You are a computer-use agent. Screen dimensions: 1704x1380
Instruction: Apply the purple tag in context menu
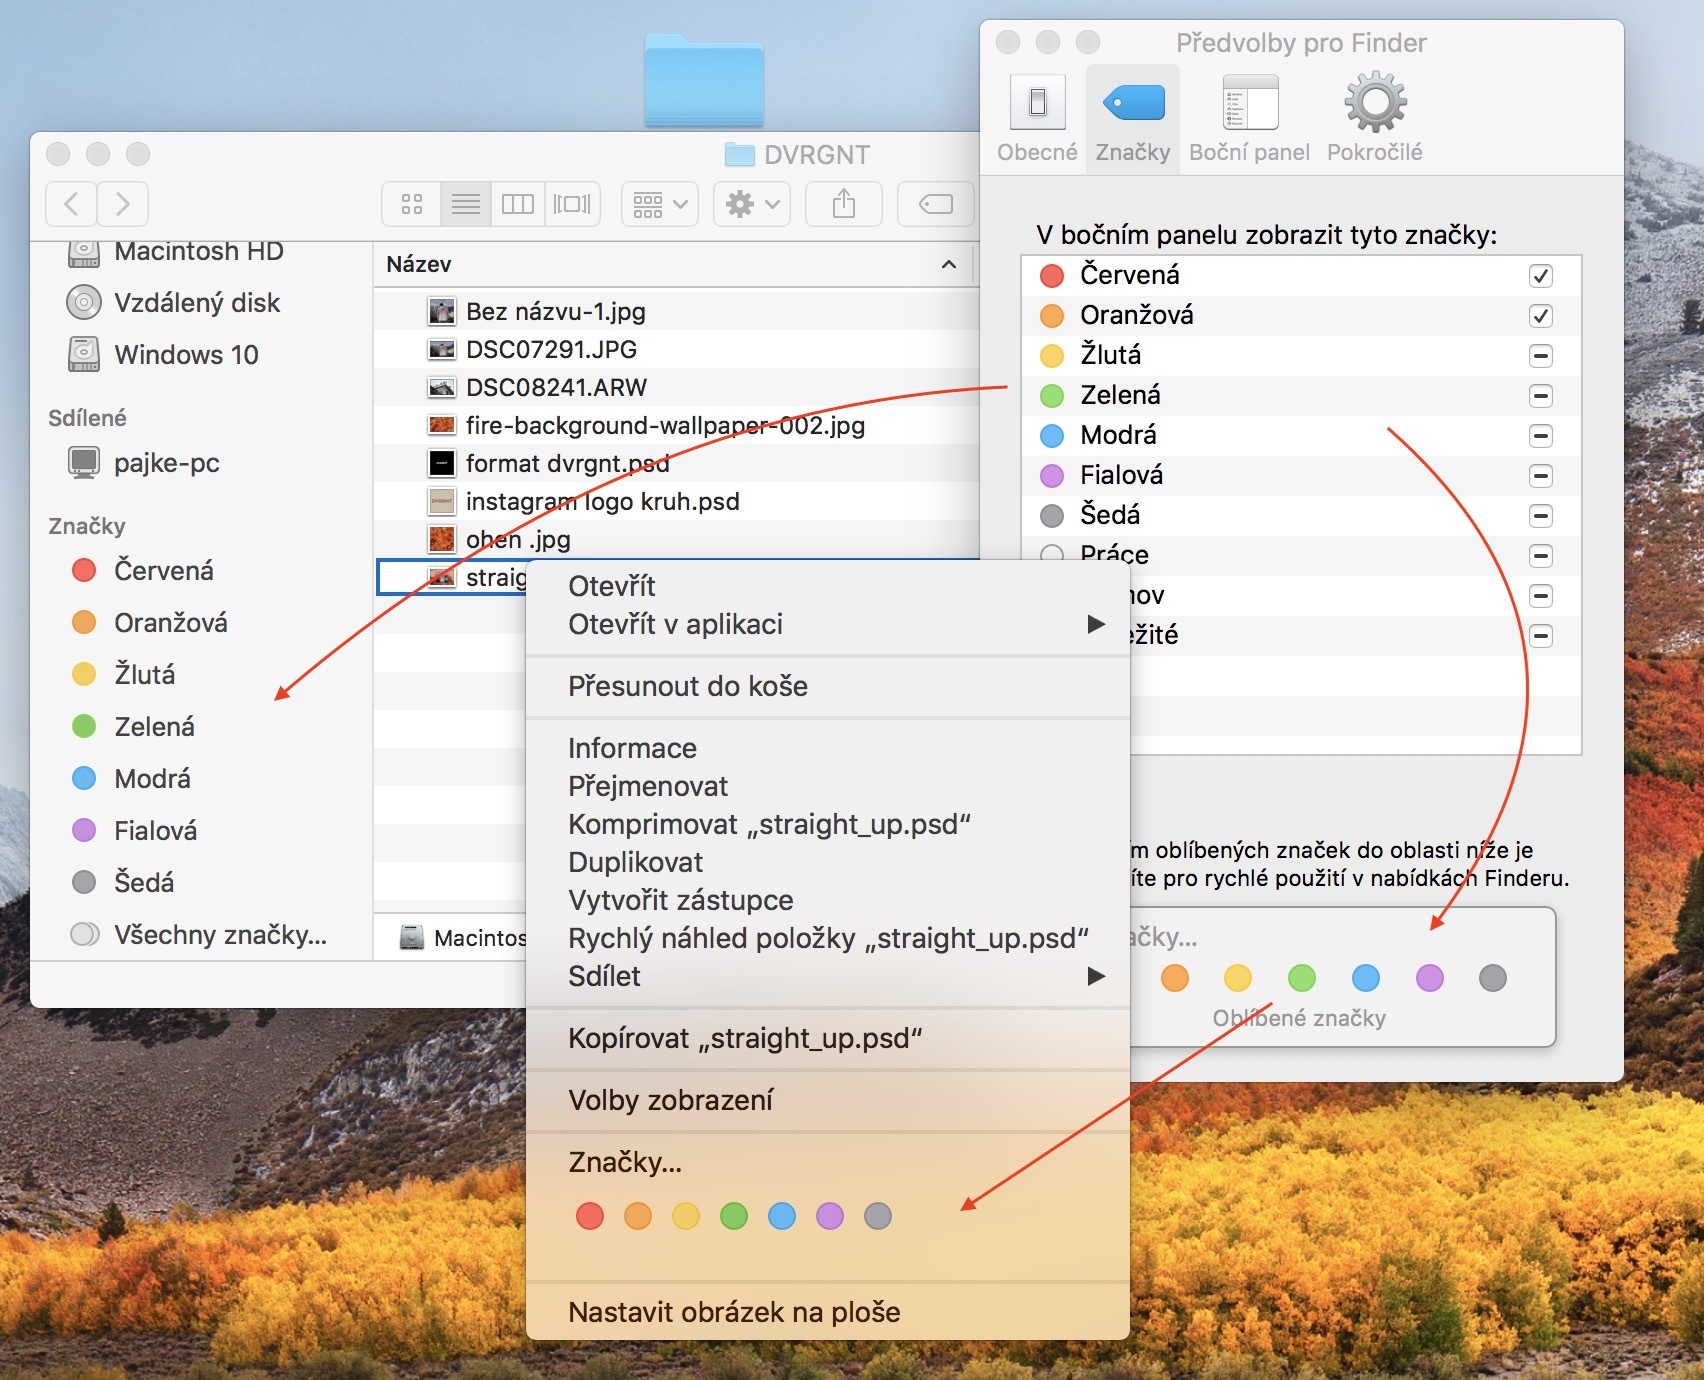[x=830, y=1216]
